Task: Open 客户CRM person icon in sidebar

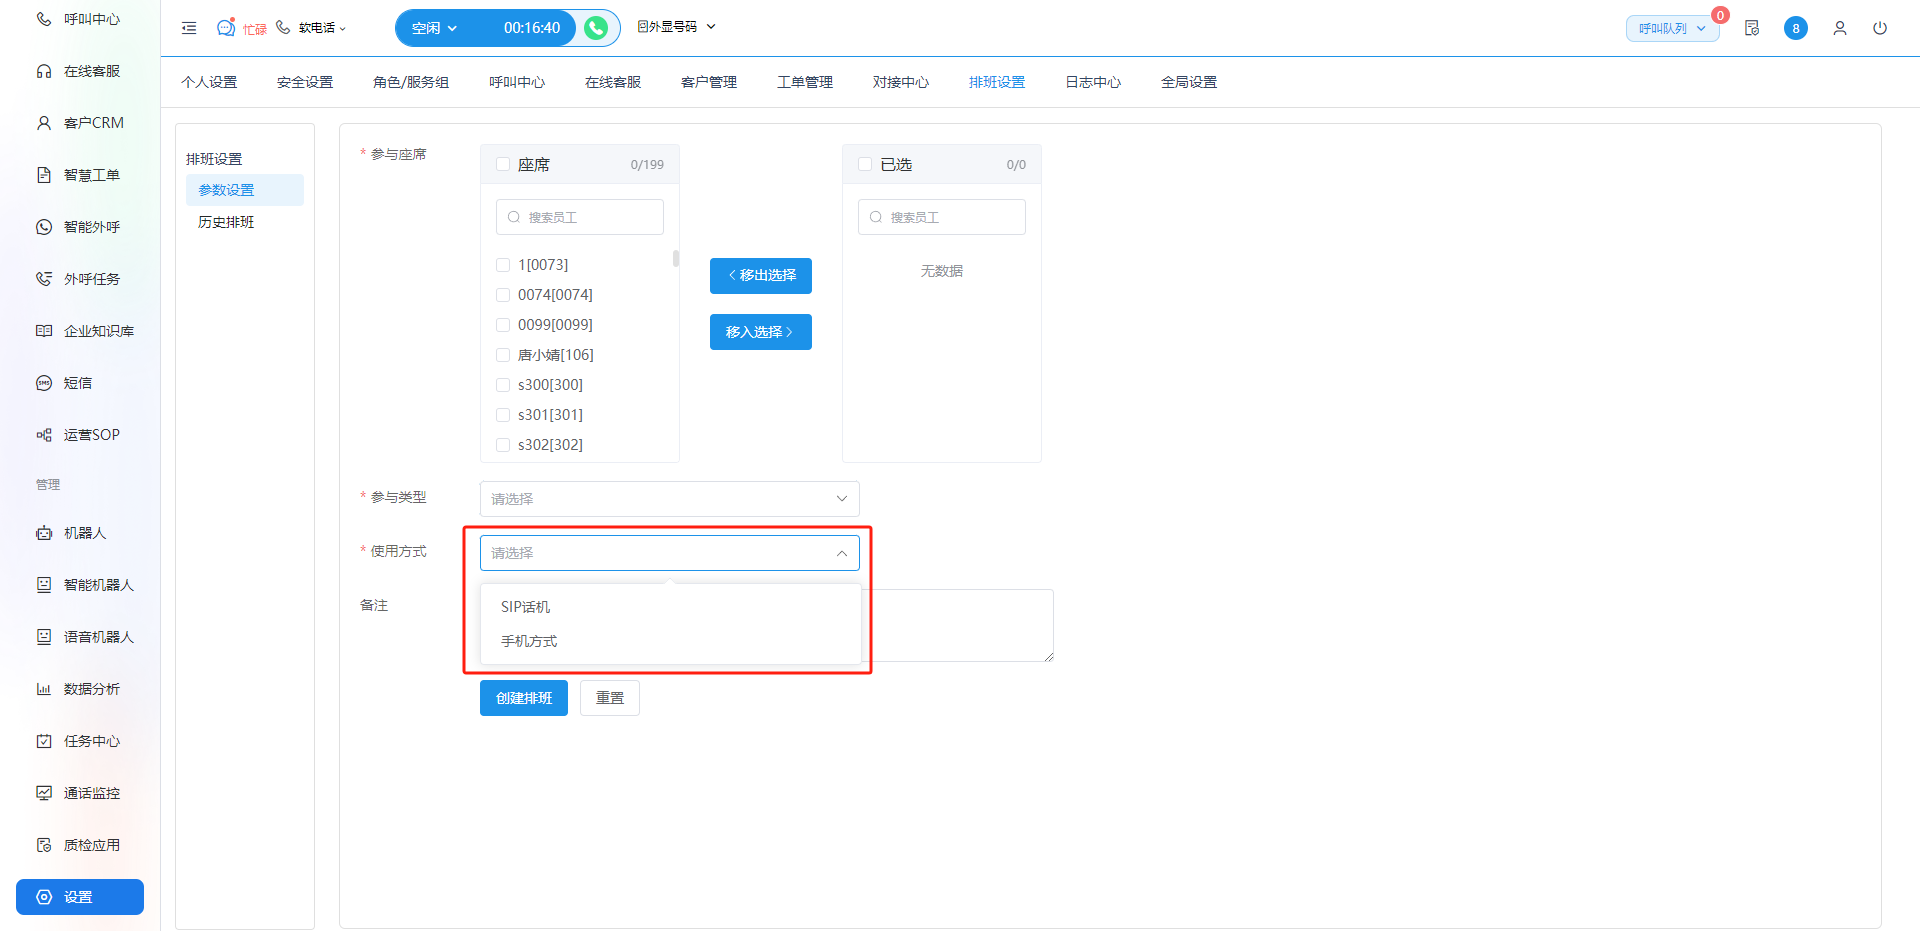Action: coord(44,123)
